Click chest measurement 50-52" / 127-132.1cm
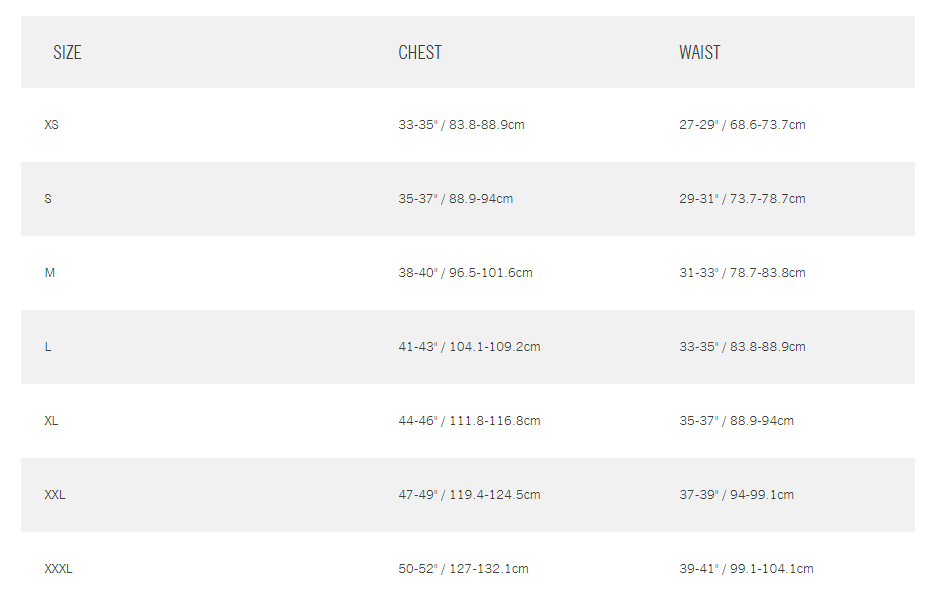This screenshot has width=937, height=605. (x=463, y=570)
